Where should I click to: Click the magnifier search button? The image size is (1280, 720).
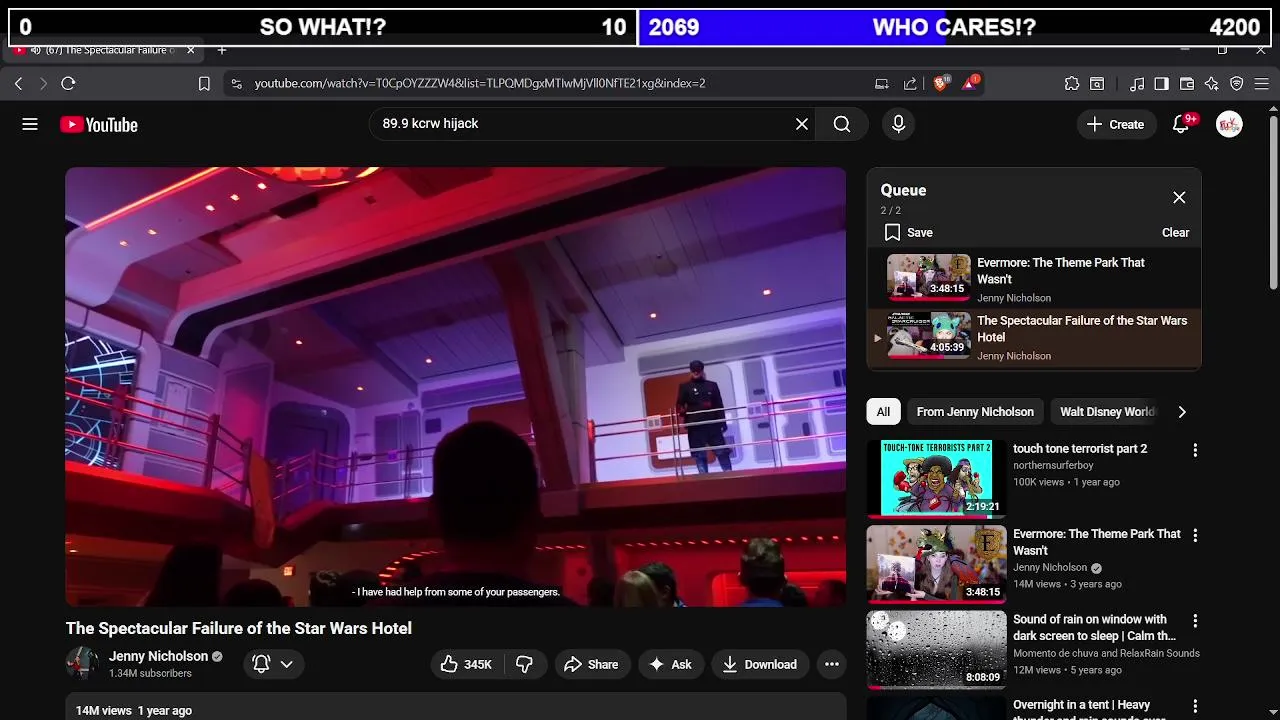(x=842, y=124)
